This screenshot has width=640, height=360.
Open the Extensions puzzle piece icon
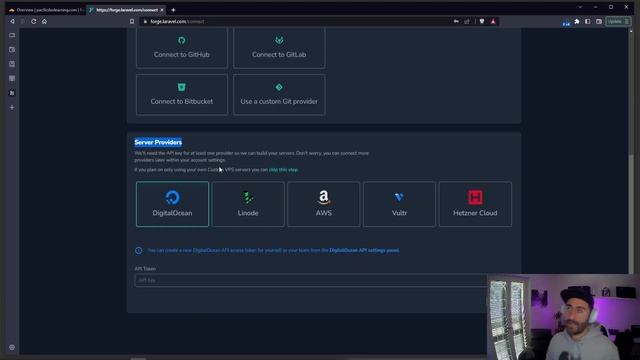click(577, 21)
